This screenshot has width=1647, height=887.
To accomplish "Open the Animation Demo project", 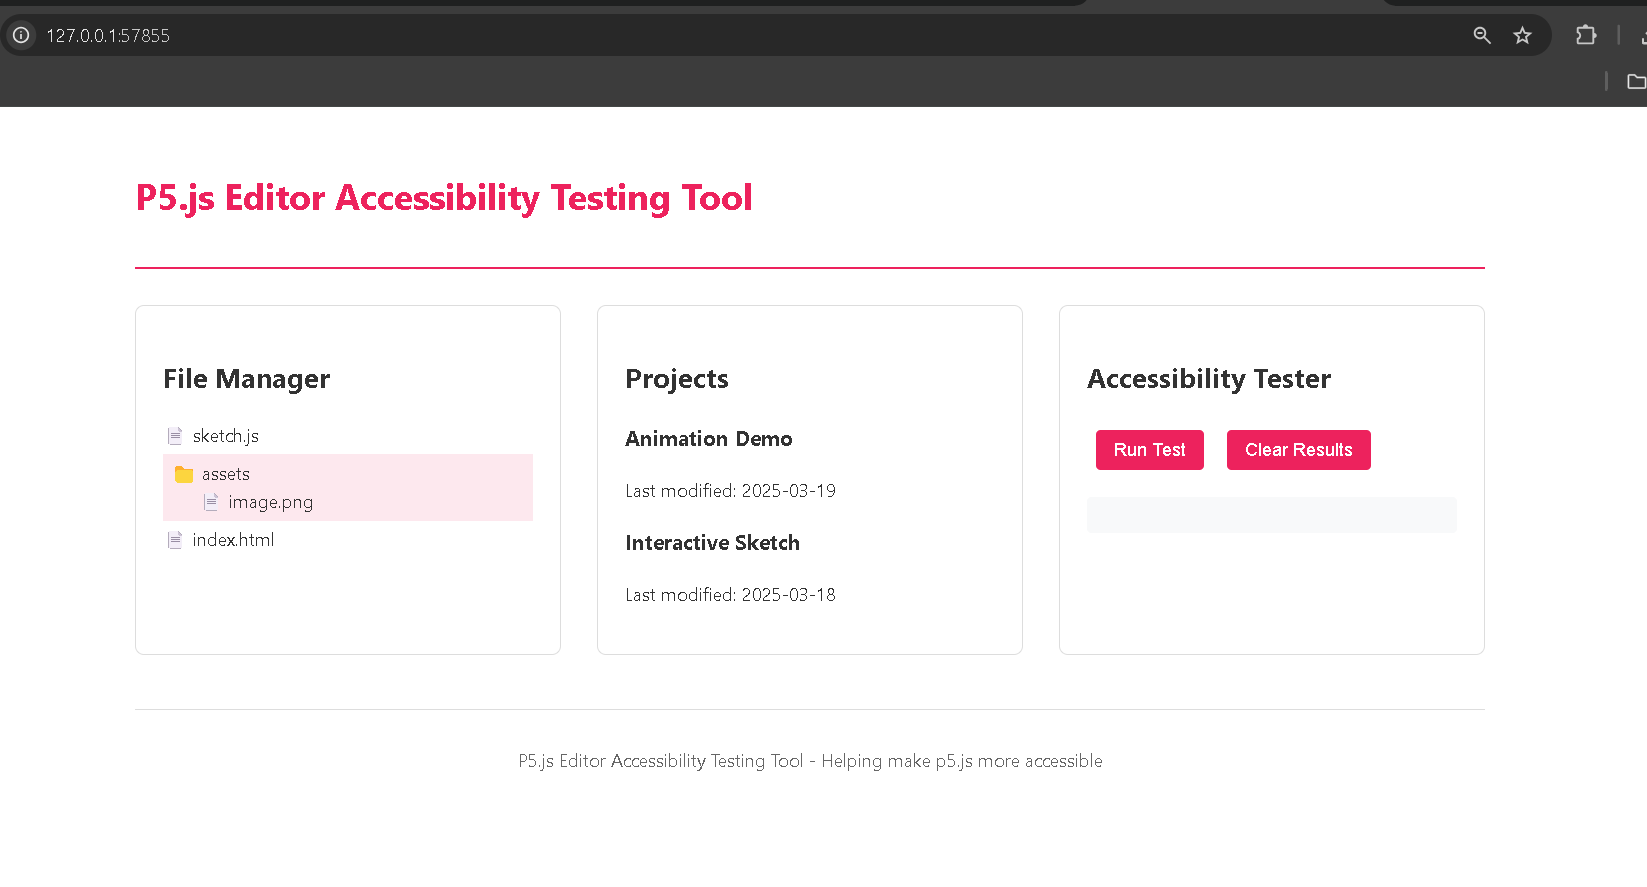I will pyautogui.click(x=708, y=439).
